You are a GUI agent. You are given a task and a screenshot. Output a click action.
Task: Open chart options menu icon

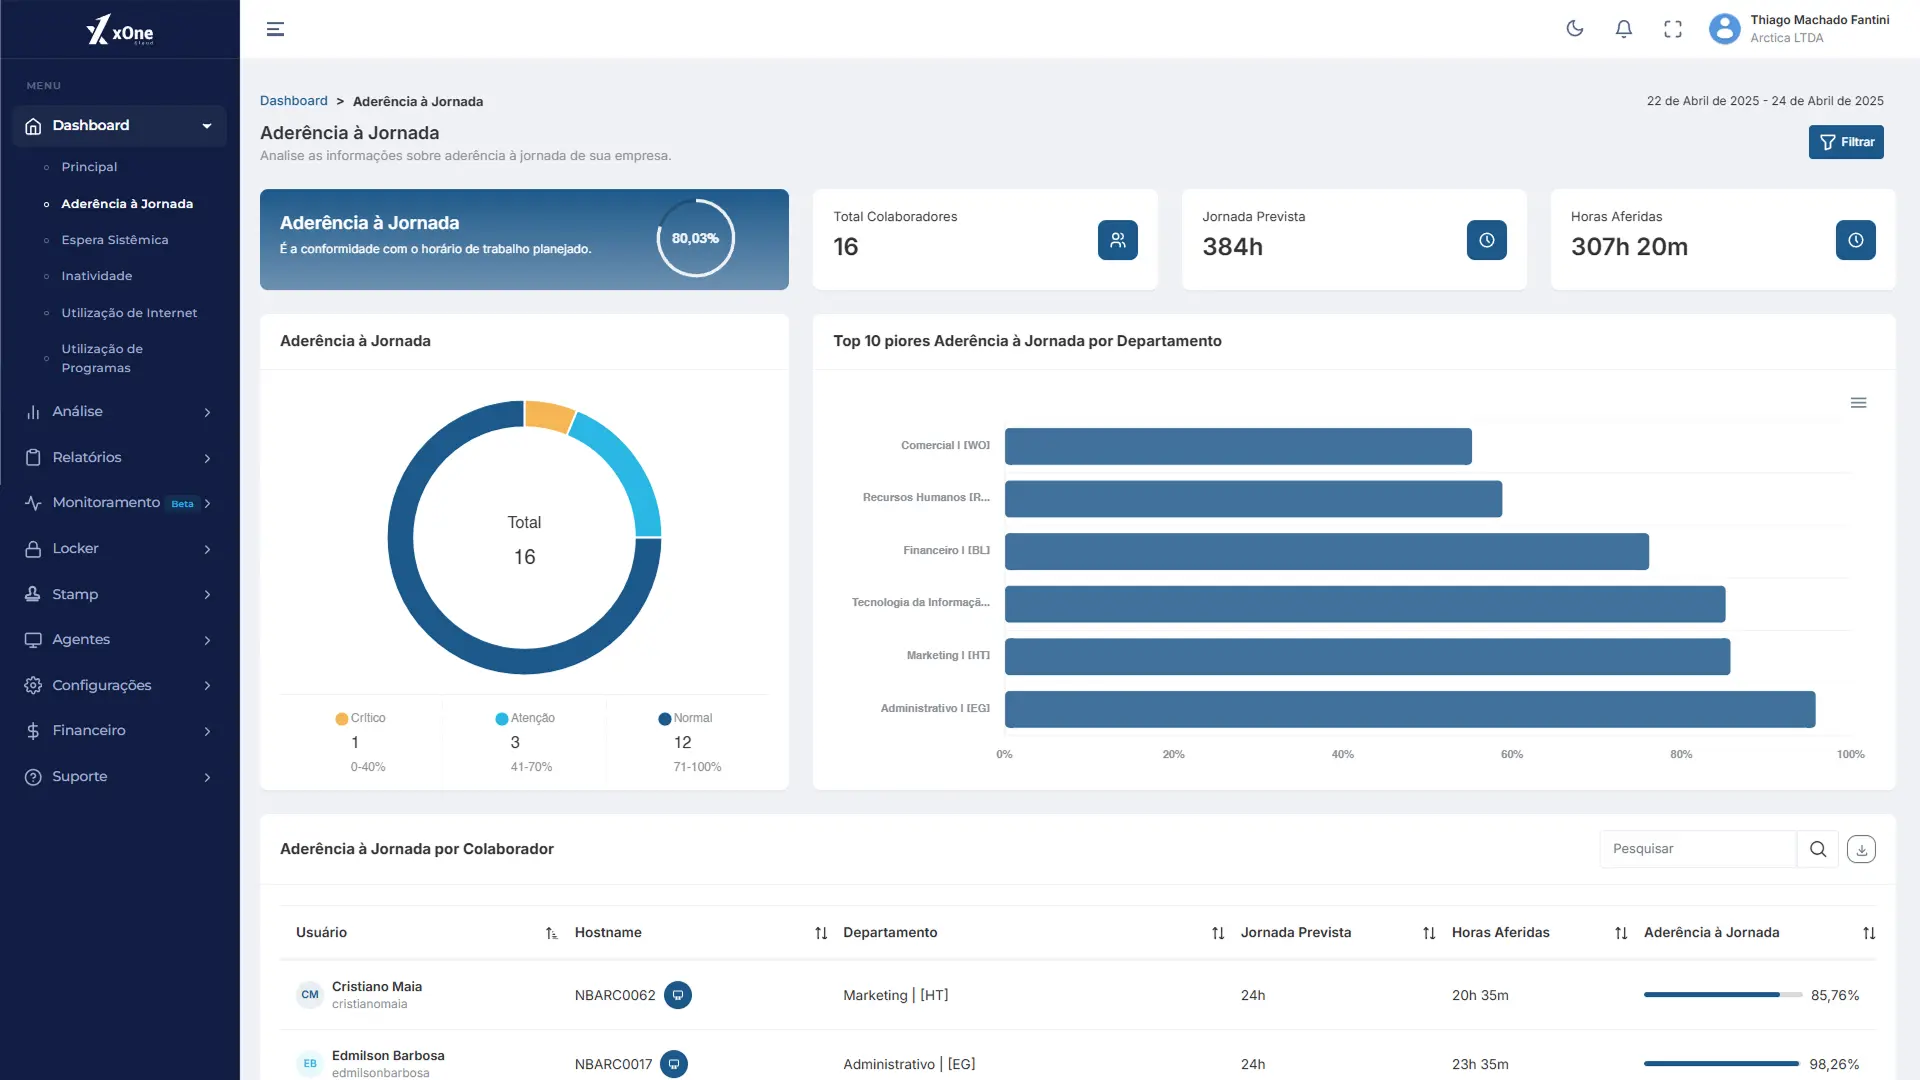point(1858,403)
